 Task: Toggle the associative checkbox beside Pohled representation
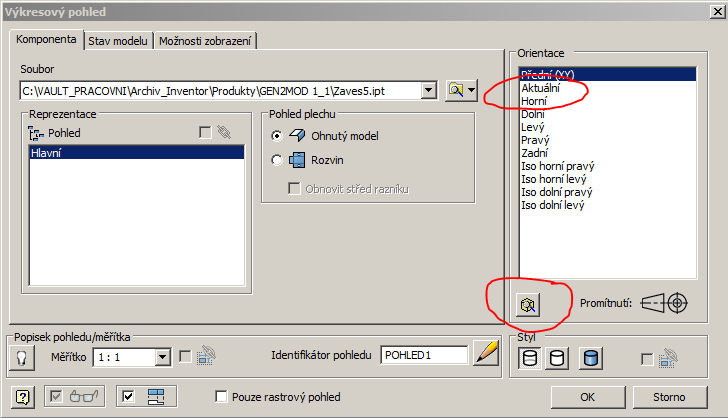tap(205, 132)
